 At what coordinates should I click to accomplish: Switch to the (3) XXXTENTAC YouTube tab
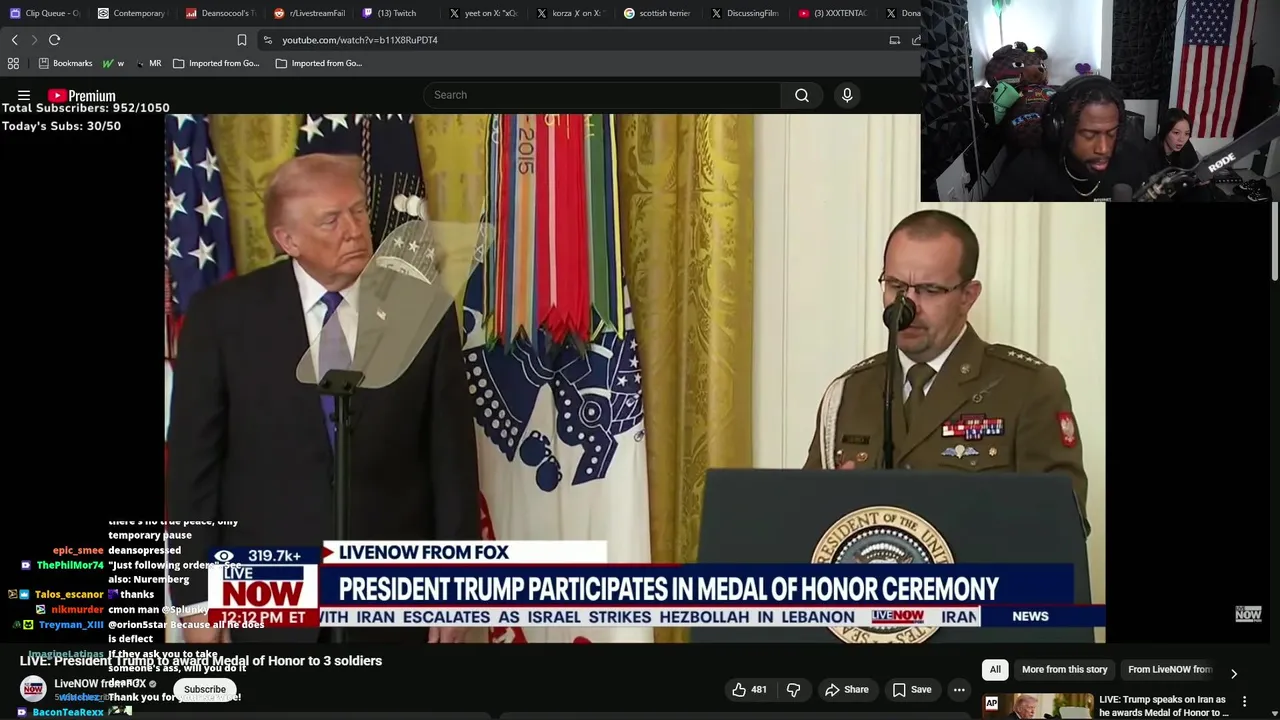point(833,13)
